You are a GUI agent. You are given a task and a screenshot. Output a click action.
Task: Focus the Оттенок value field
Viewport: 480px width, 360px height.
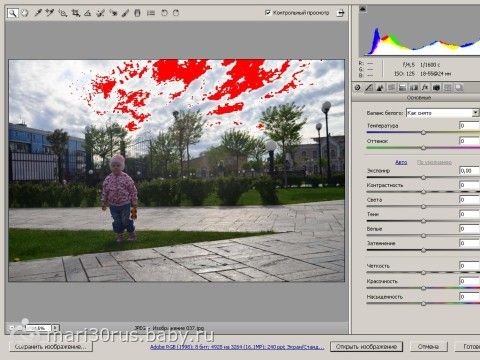[x=469, y=141]
